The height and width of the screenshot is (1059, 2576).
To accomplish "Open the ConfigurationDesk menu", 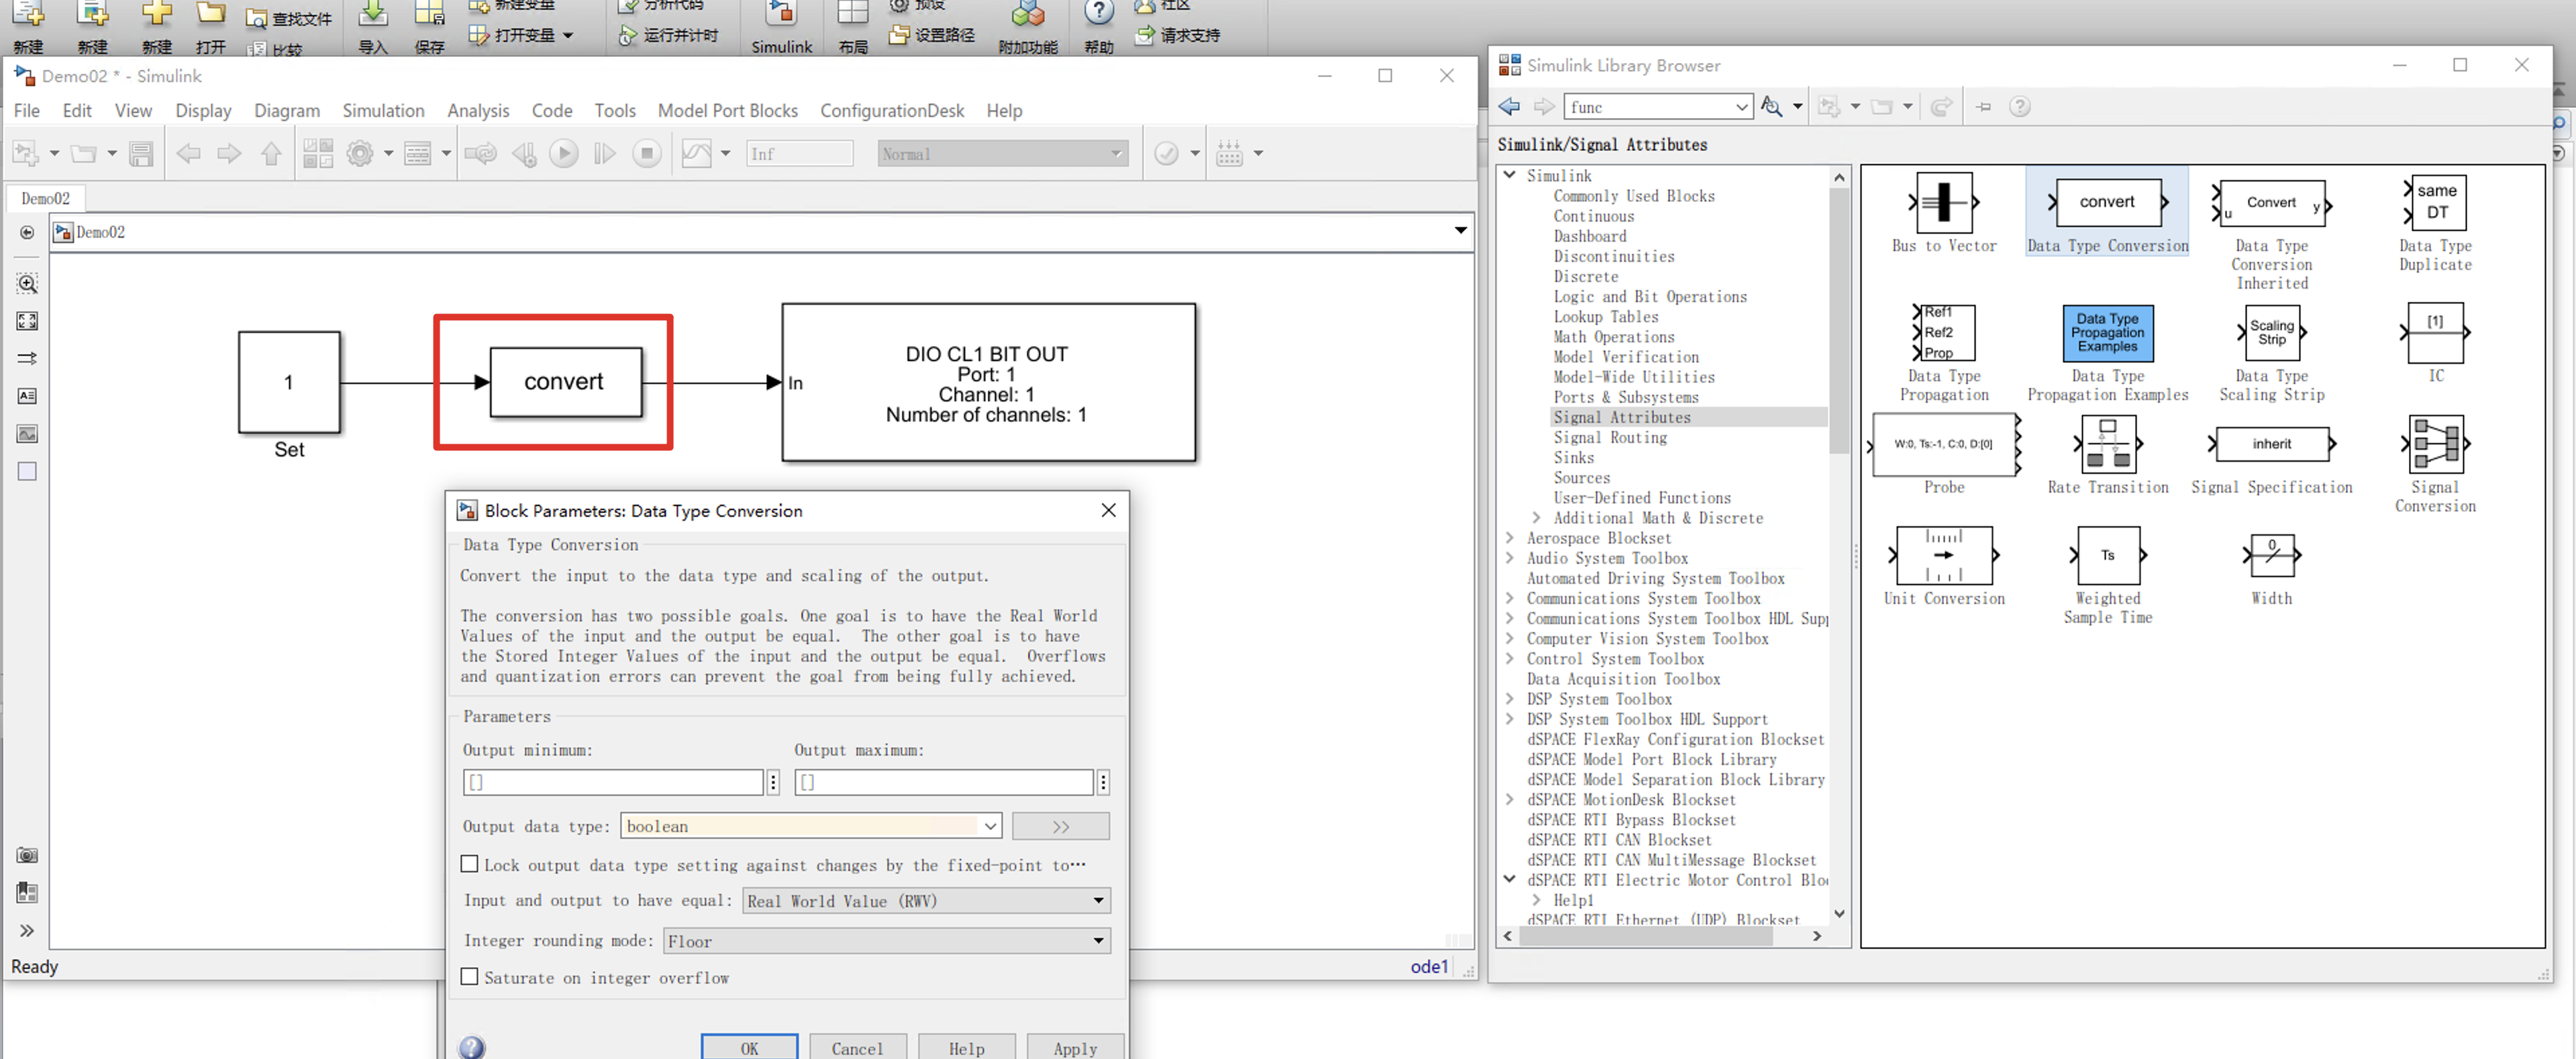I will tap(892, 110).
